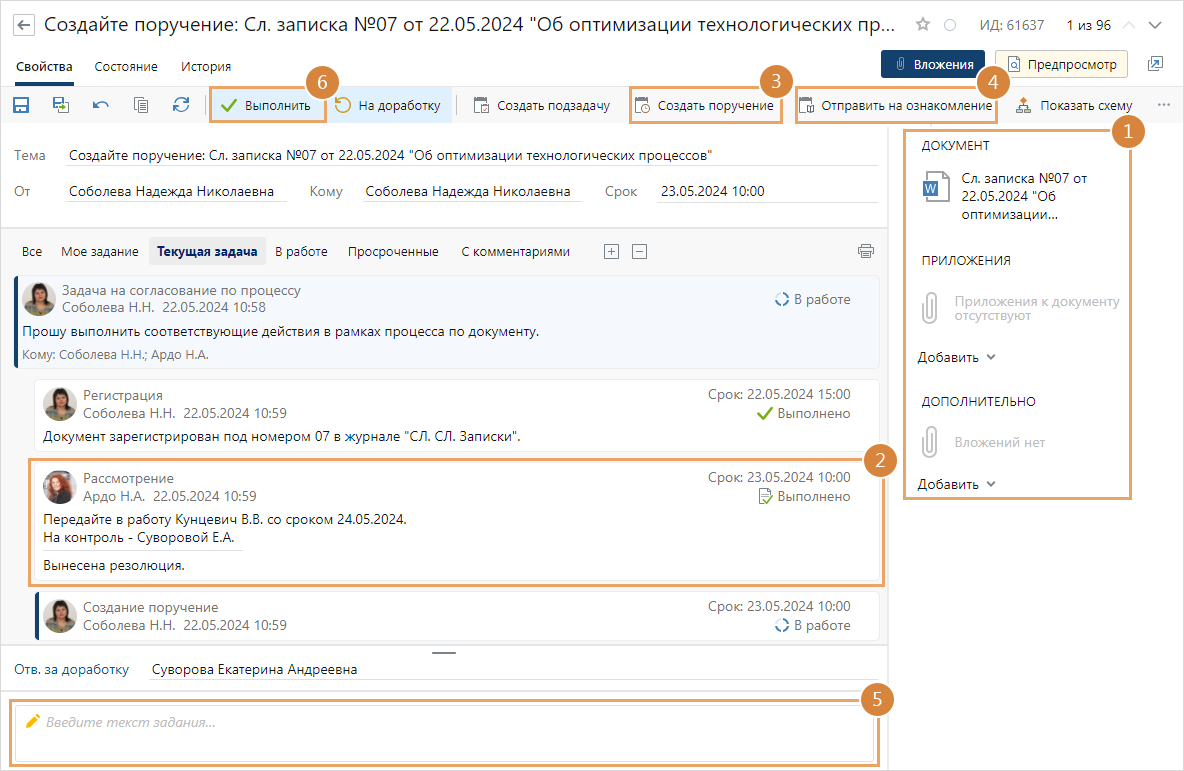
Task: Click the Выполнить button
Action: [x=267, y=105]
